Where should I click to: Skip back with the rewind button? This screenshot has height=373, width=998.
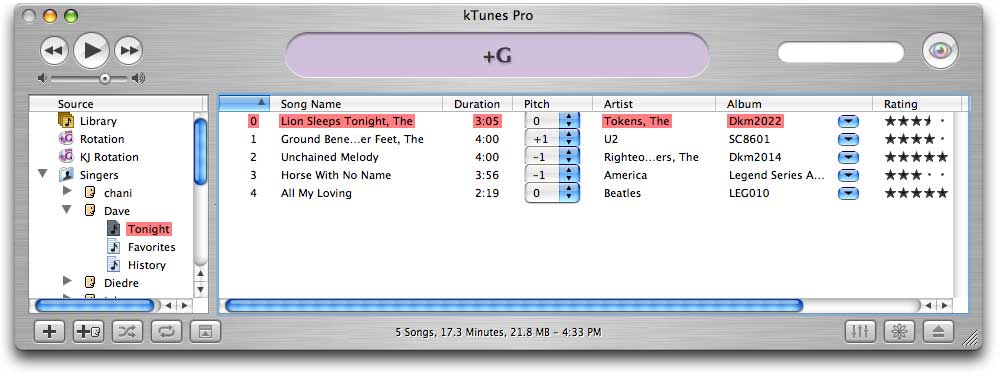[55, 51]
